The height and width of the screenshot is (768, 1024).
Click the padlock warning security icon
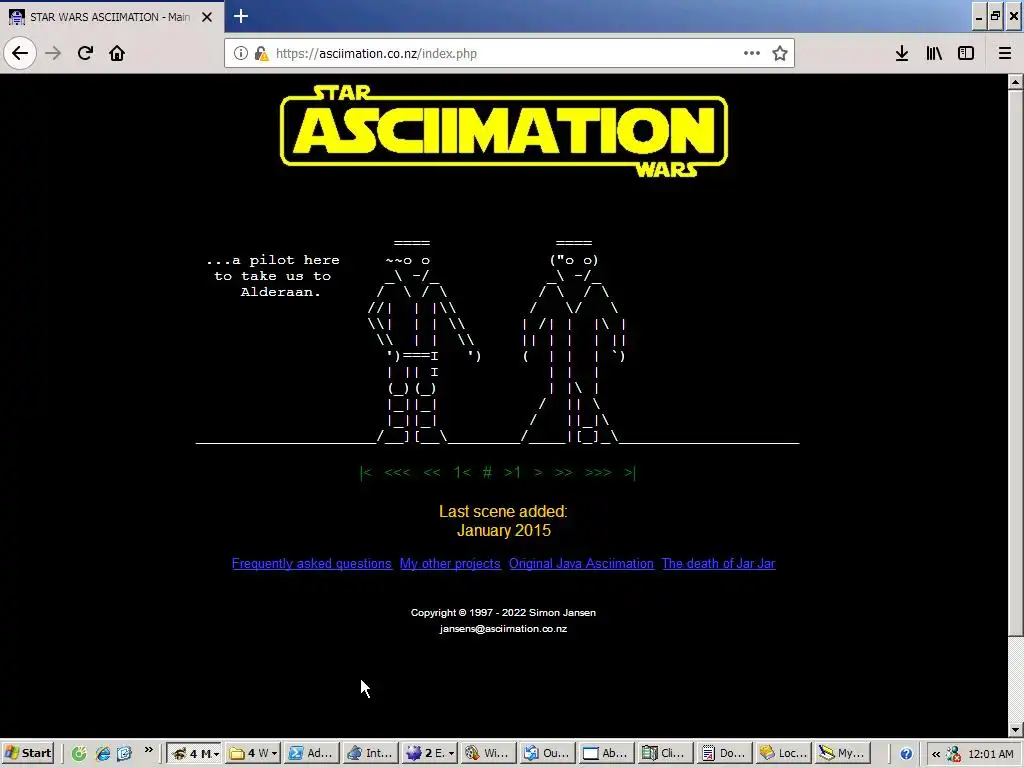pos(261,54)
